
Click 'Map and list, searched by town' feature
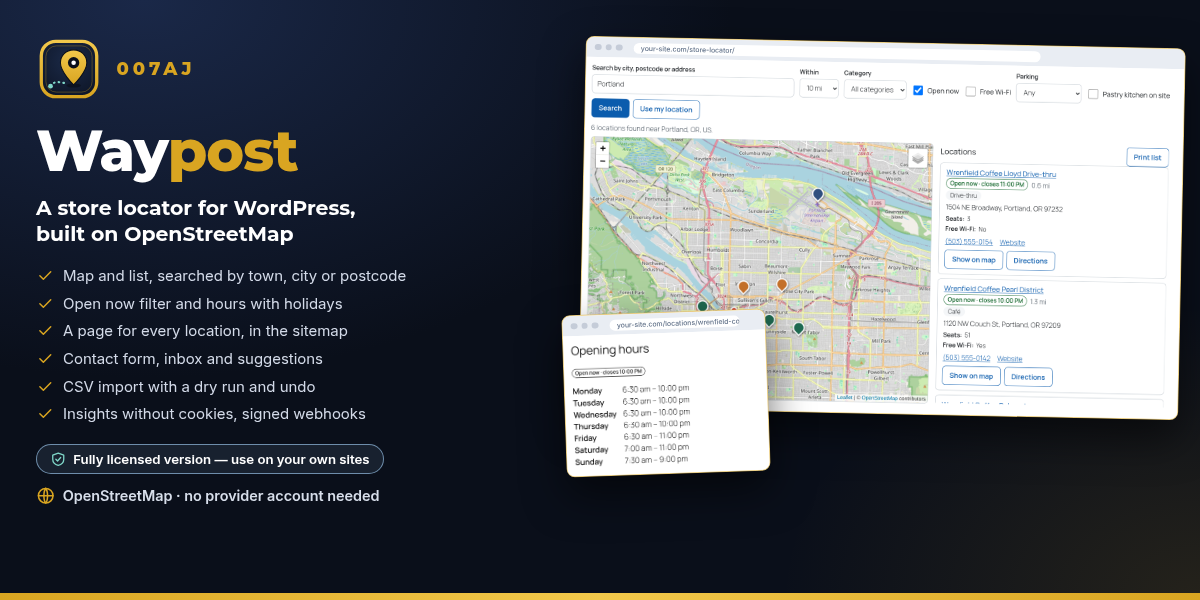tap(234, 276)
